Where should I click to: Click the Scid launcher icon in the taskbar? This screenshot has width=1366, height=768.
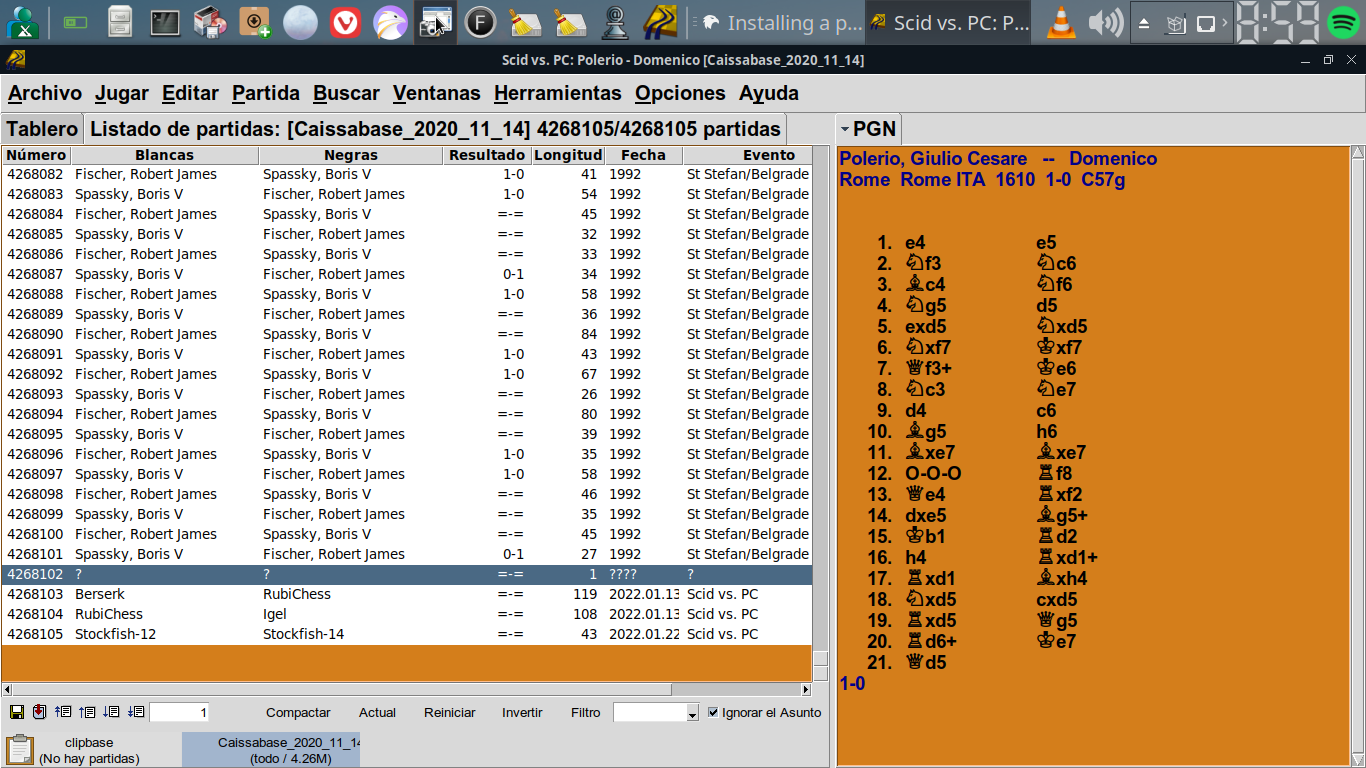660,22
